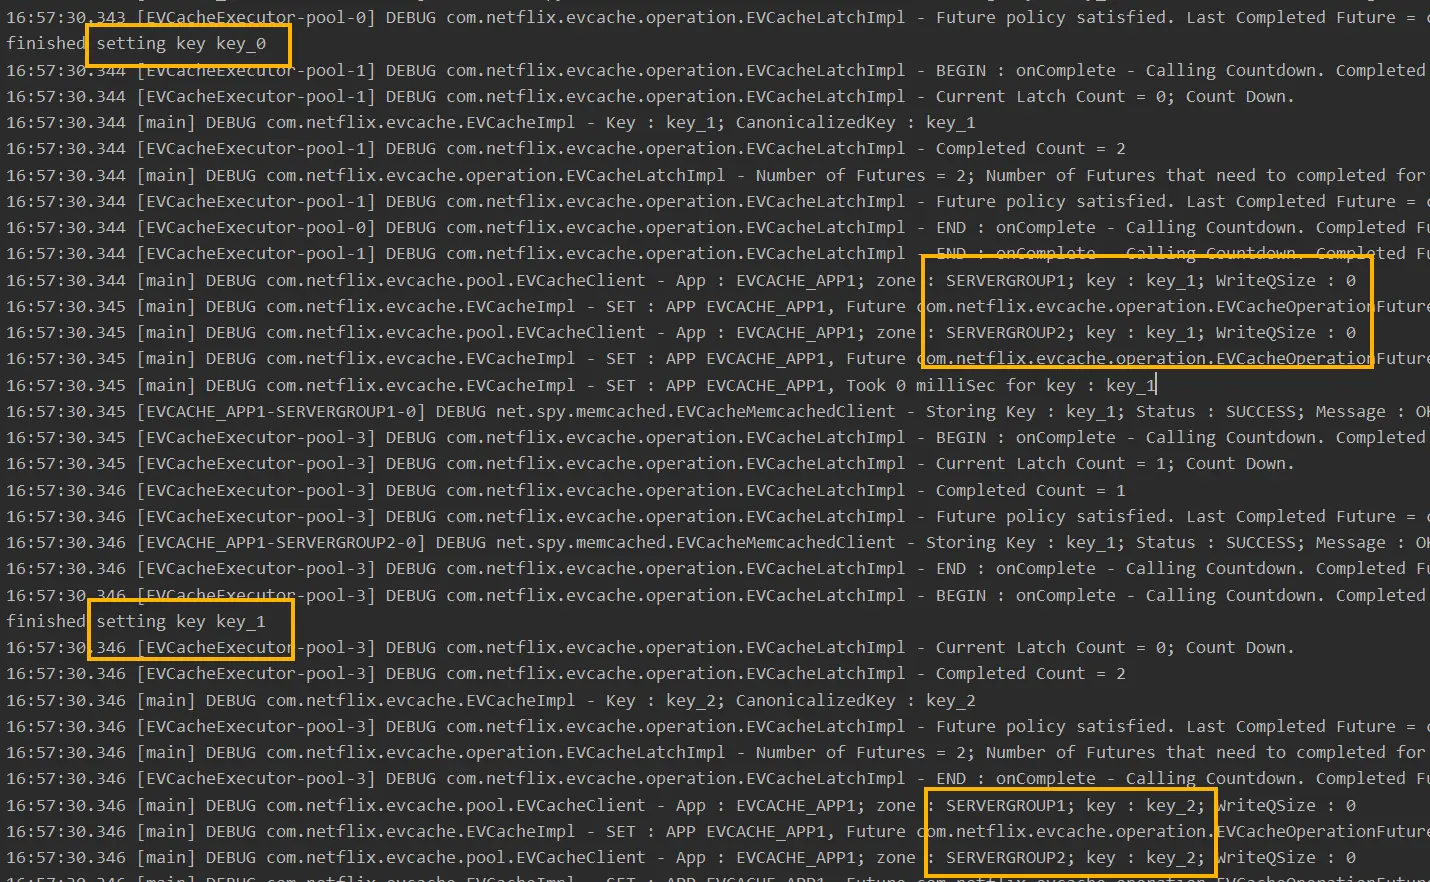
Task: Click the timestamp 16:57:30.343 in the log
Action: click(66, 17)
